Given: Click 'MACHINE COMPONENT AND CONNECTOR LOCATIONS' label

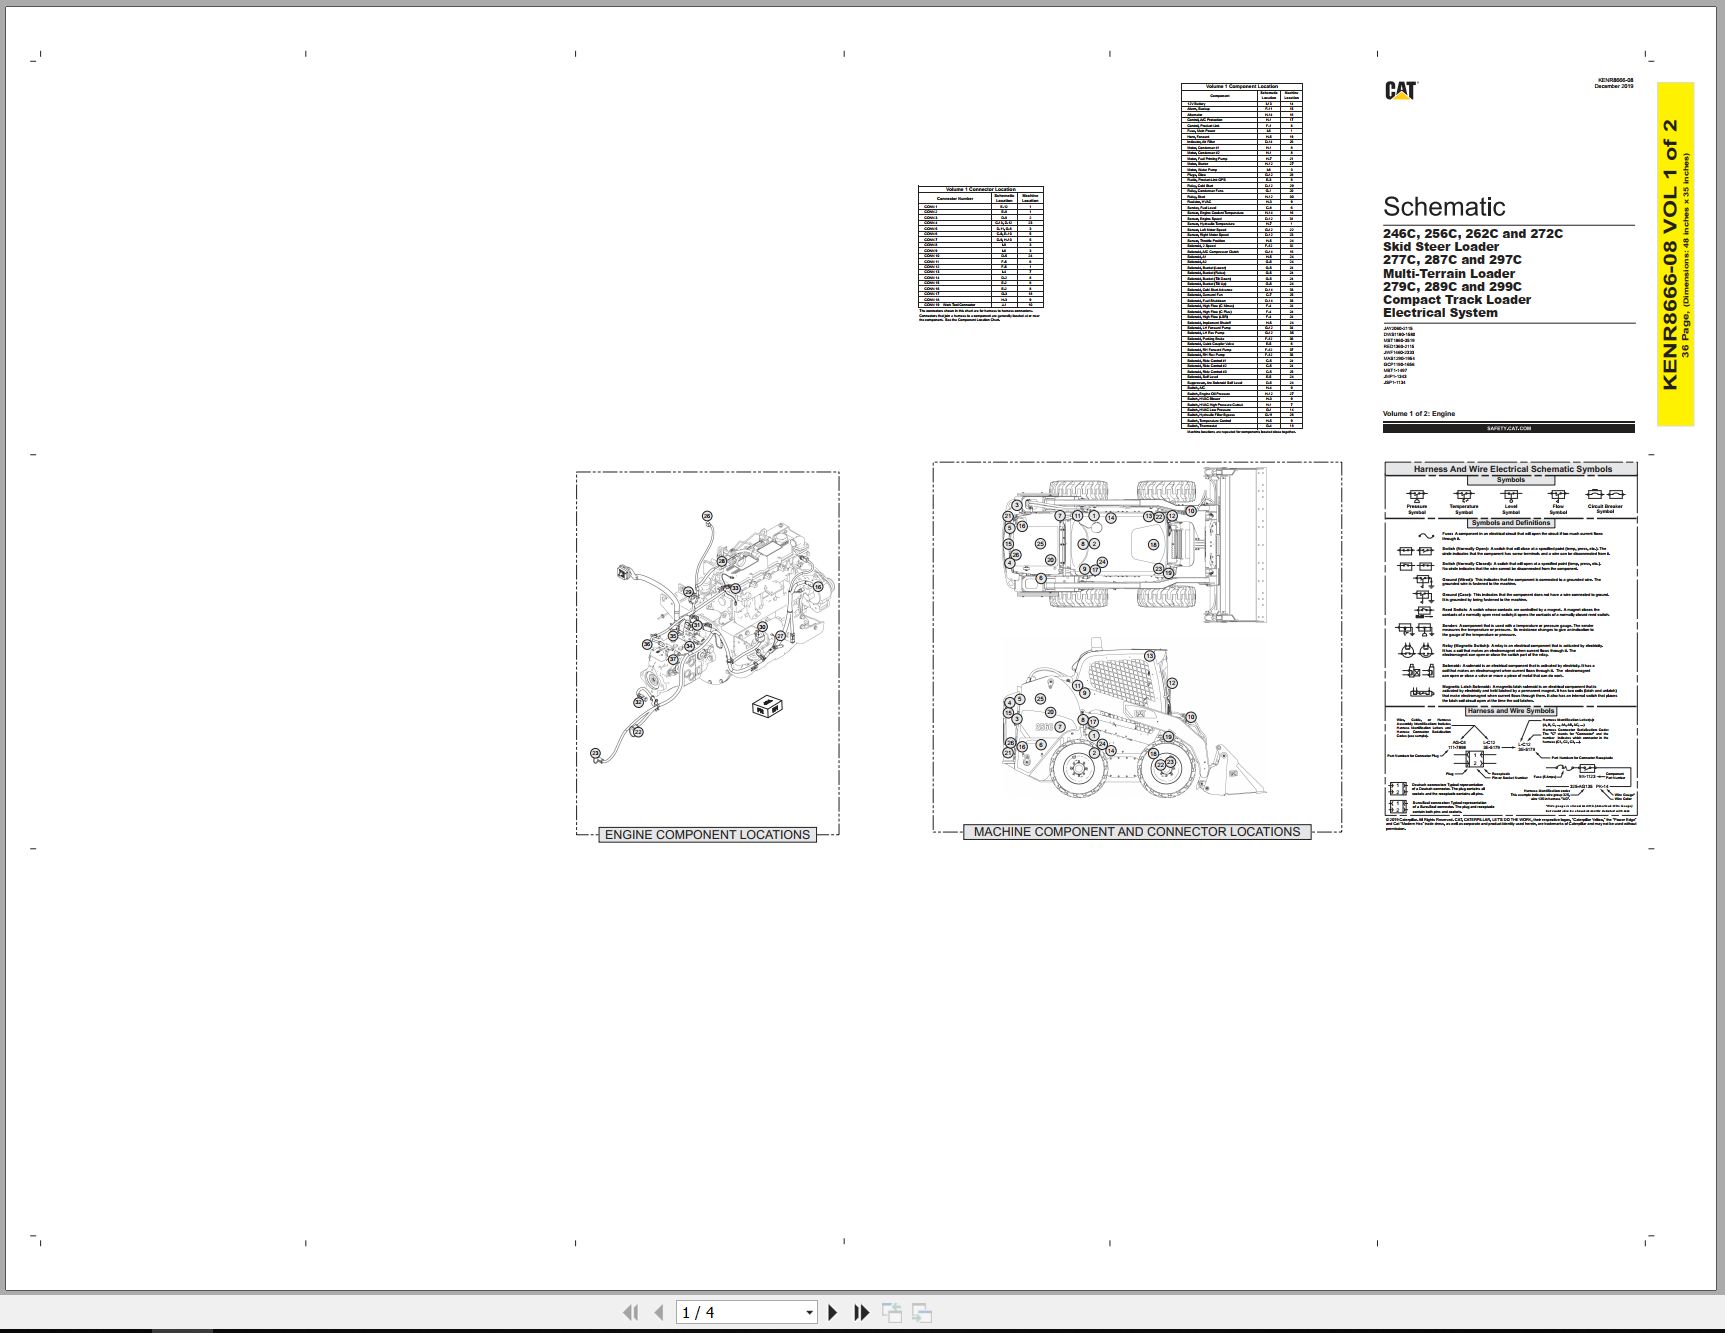Looking at the screenshot, I should tap(1137, 831).
